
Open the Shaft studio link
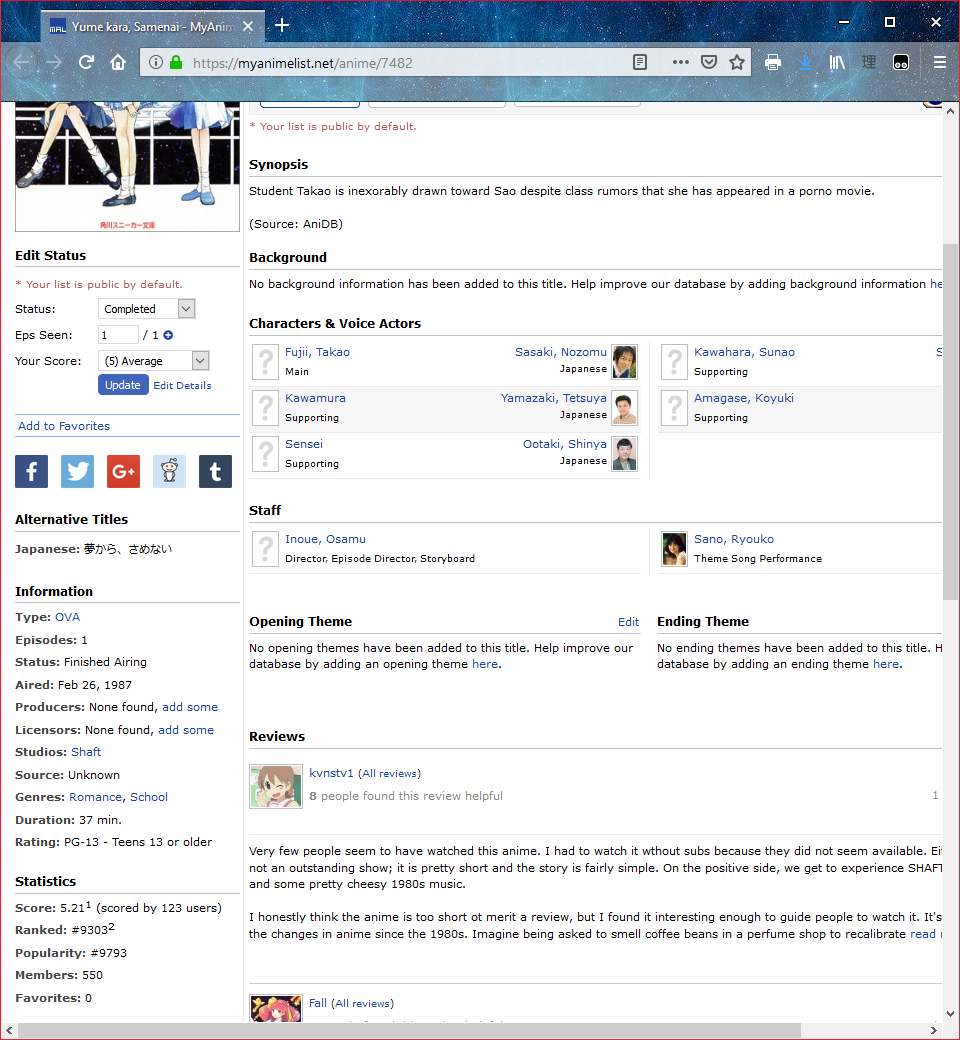click(86, 752)
